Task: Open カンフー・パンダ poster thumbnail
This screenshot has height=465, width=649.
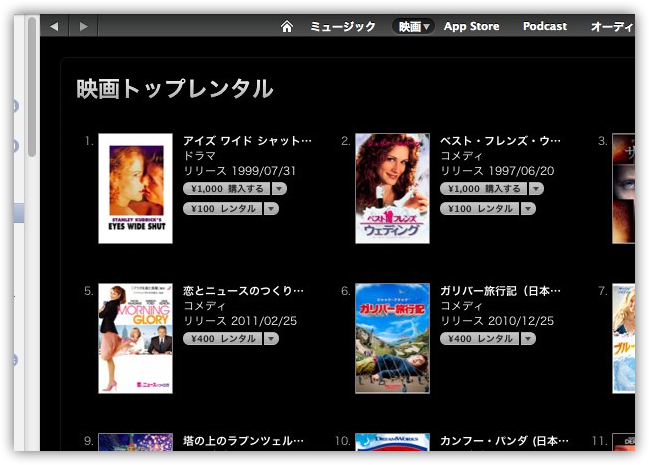Action: point(392,442)
